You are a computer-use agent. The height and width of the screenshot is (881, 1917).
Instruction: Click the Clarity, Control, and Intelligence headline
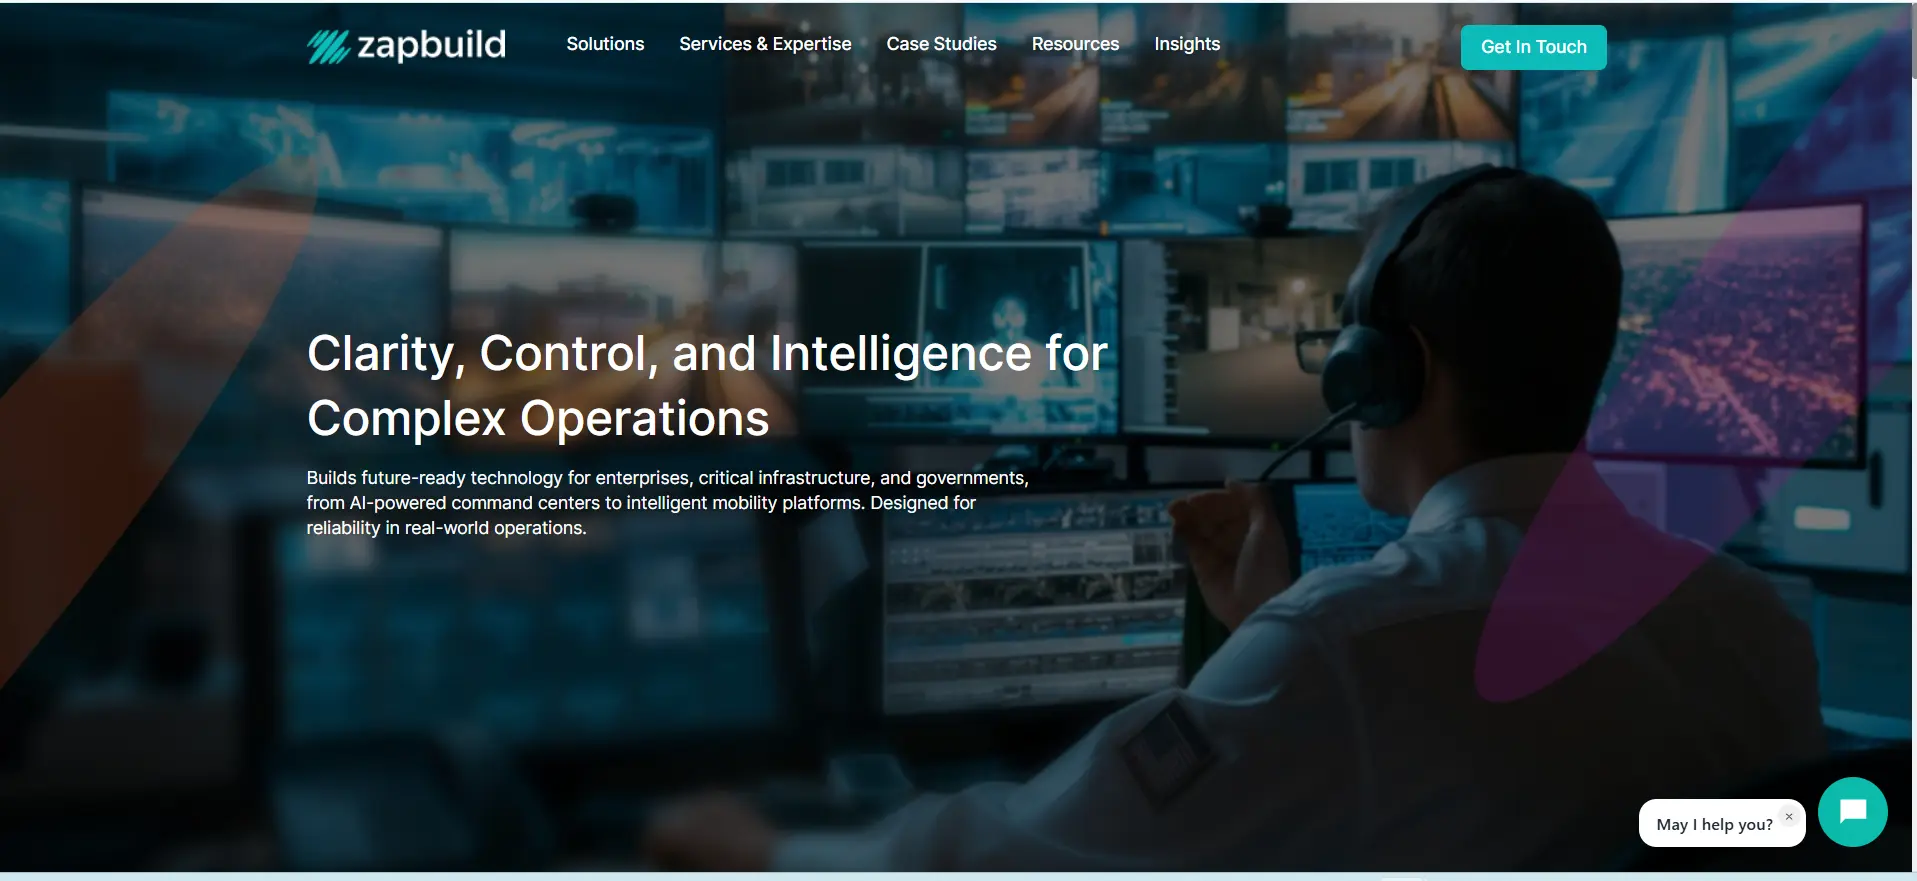[707, 385]
